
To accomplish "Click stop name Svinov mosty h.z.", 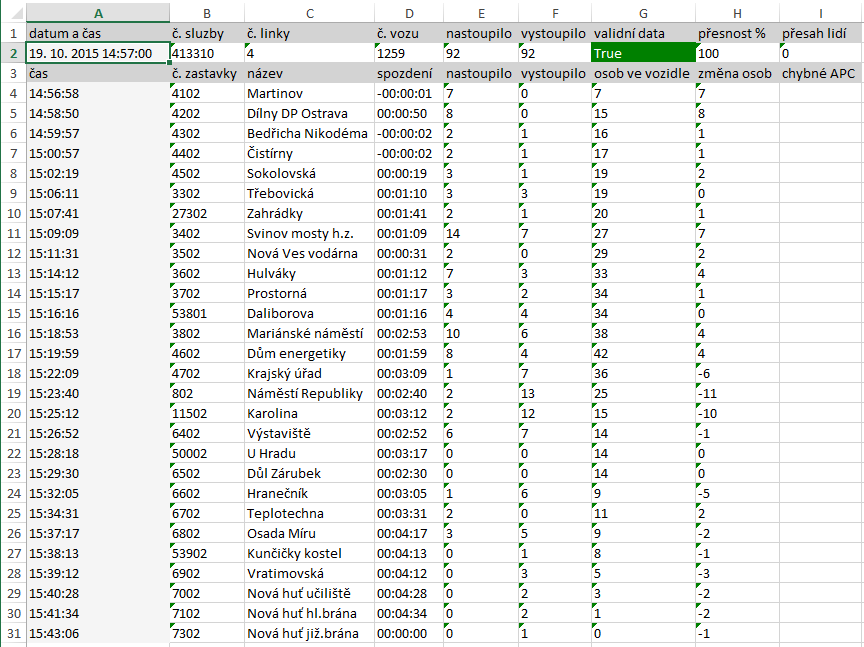I will coord(310,233).
